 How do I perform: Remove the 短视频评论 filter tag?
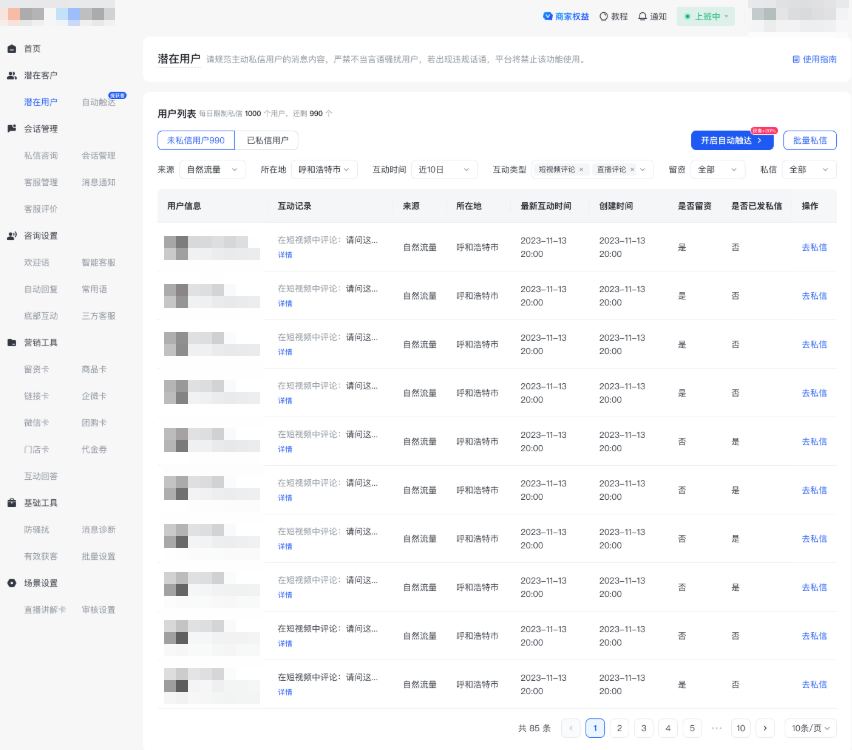[581, 170]
